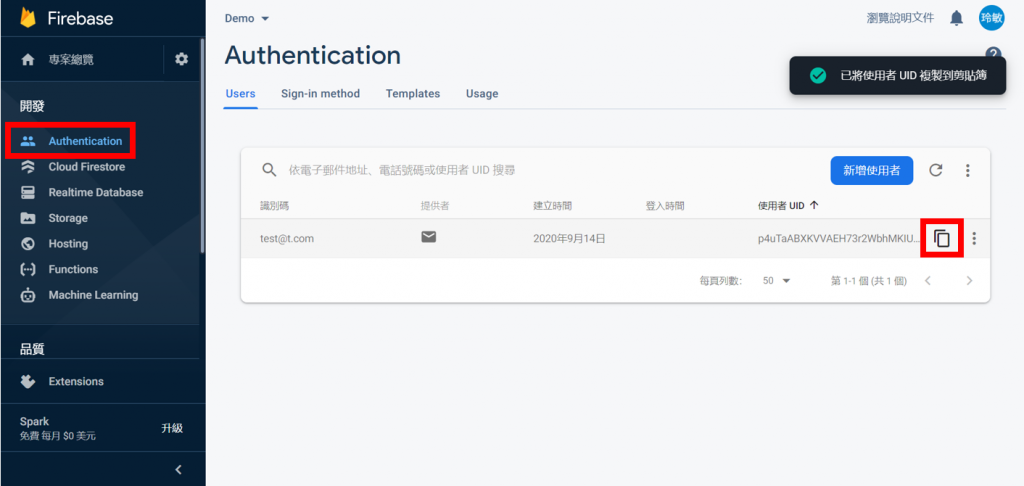Click the green check toast icon
1024x486 pixels.
(818, 75)
